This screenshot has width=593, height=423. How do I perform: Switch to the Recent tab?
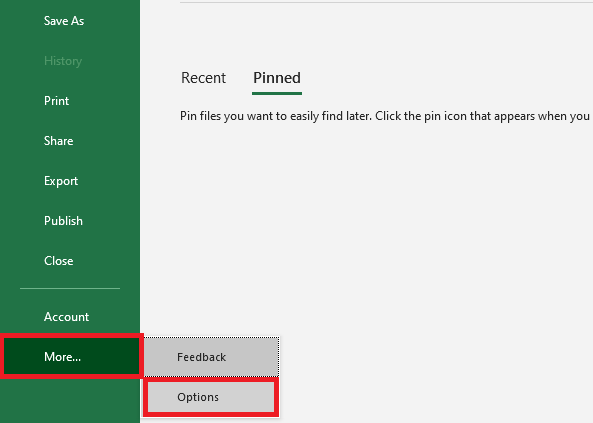[x=203, y=78]
